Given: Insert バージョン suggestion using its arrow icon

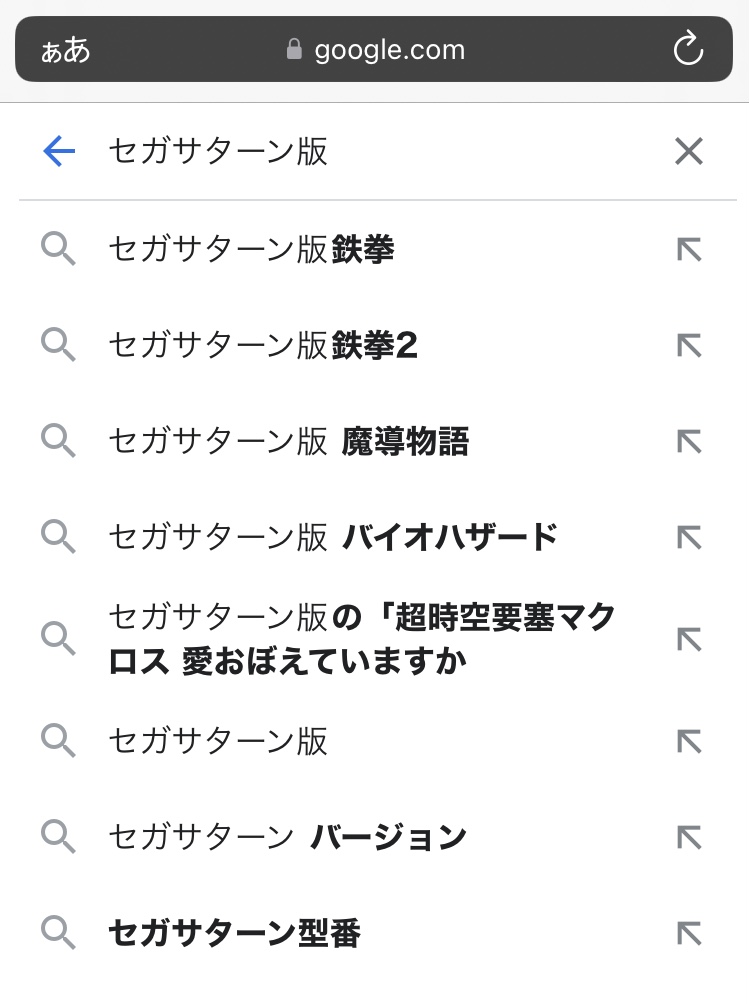Looking at the screenshot, I should [x=689, y=837].
